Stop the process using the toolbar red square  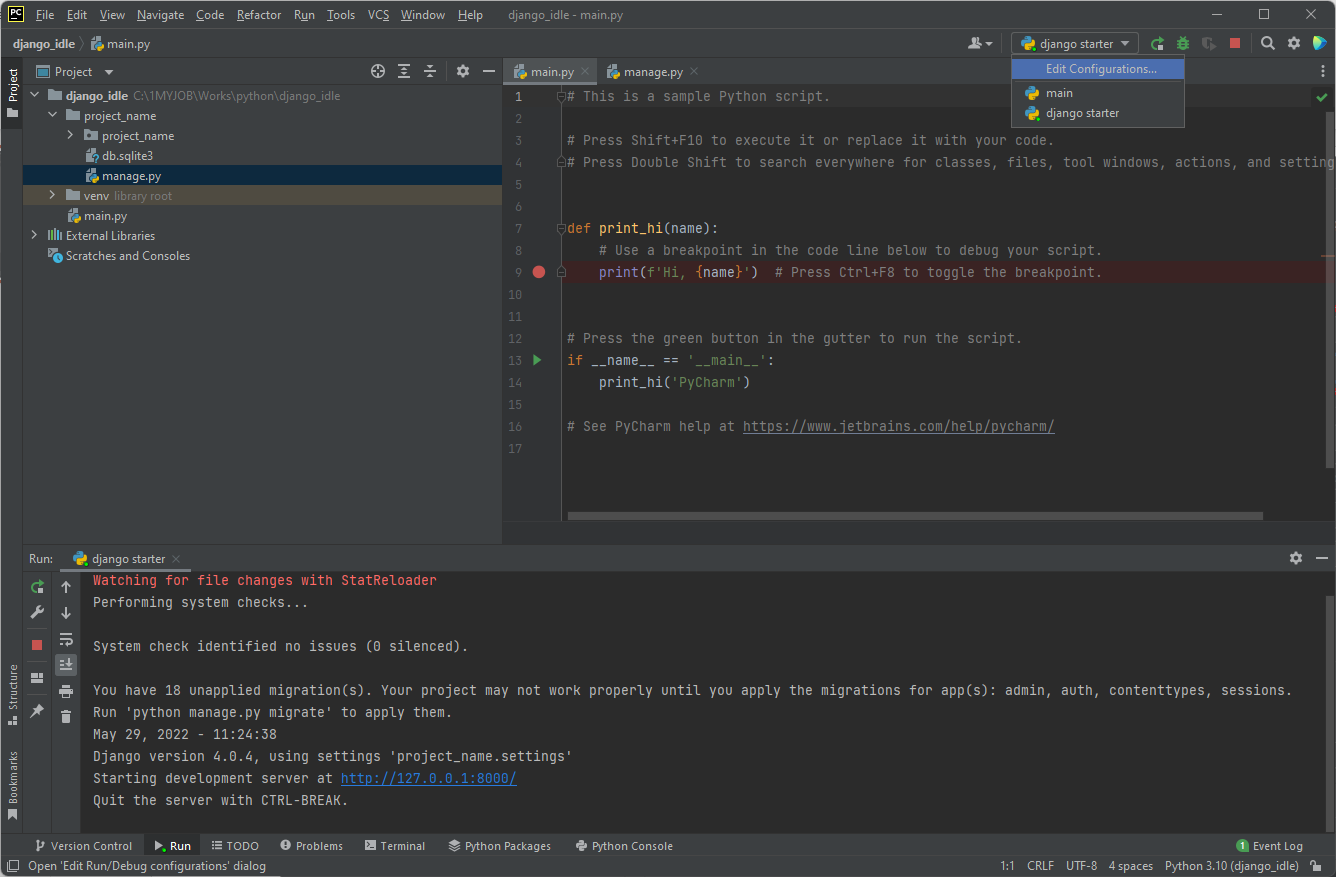pyautogui.click(x=1235, y=44)
